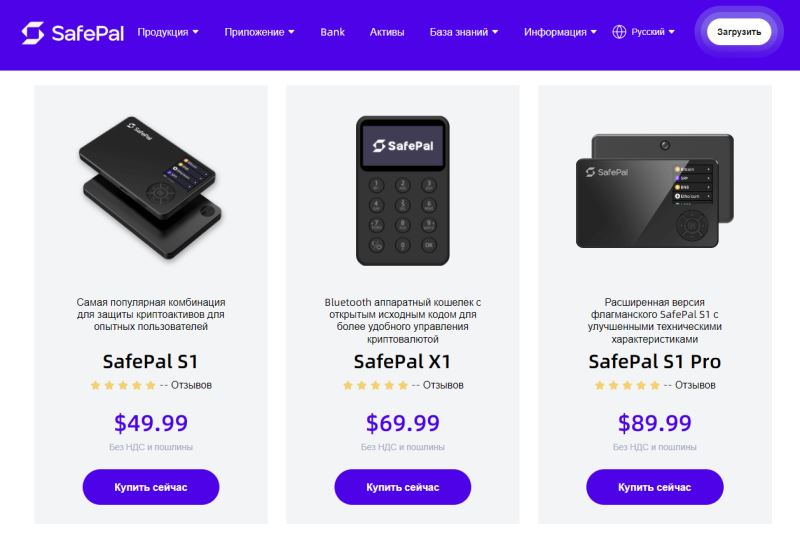Viewport: 800px width, 543px height.
Task: Go to the Bank page
Action: point(332,32)
